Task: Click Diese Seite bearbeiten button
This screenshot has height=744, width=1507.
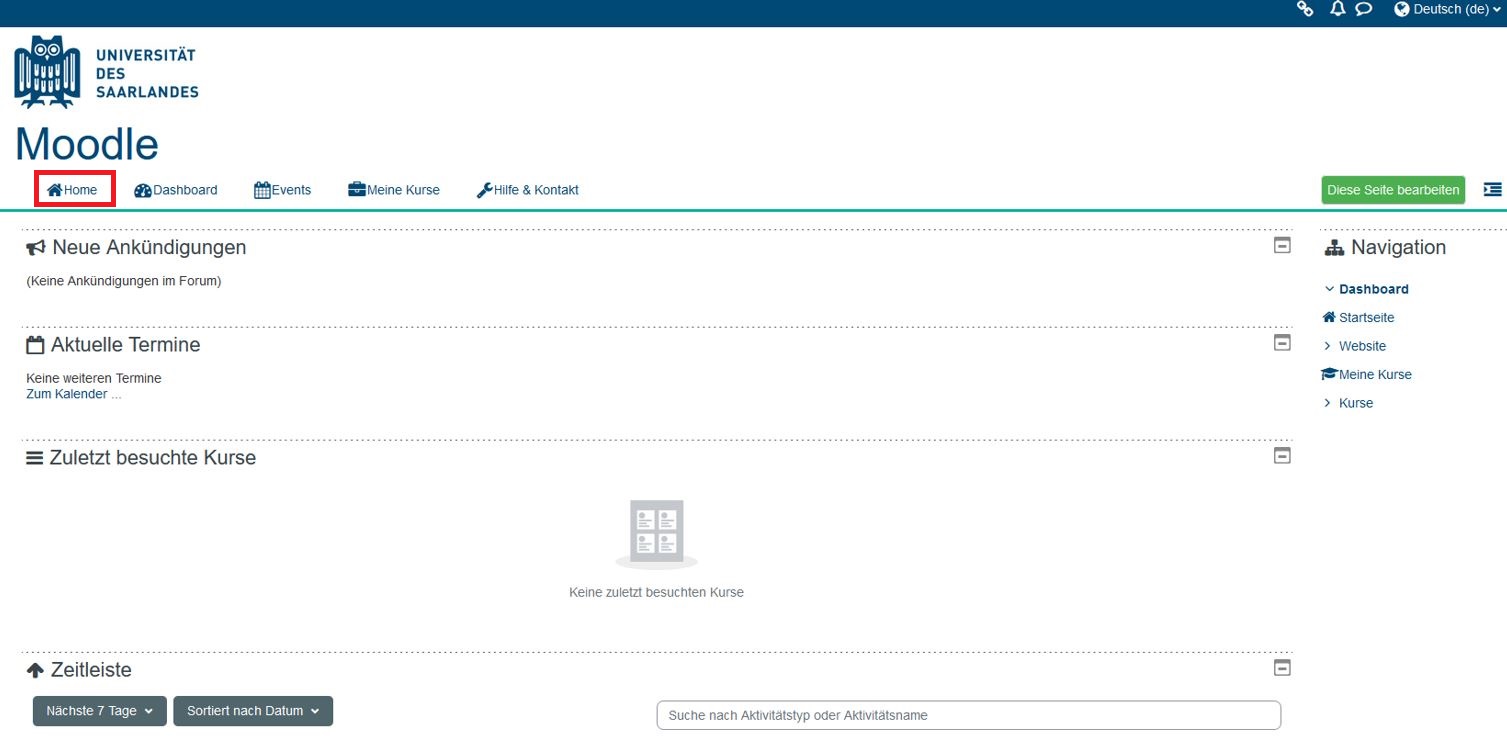Action: [1393, 190]
